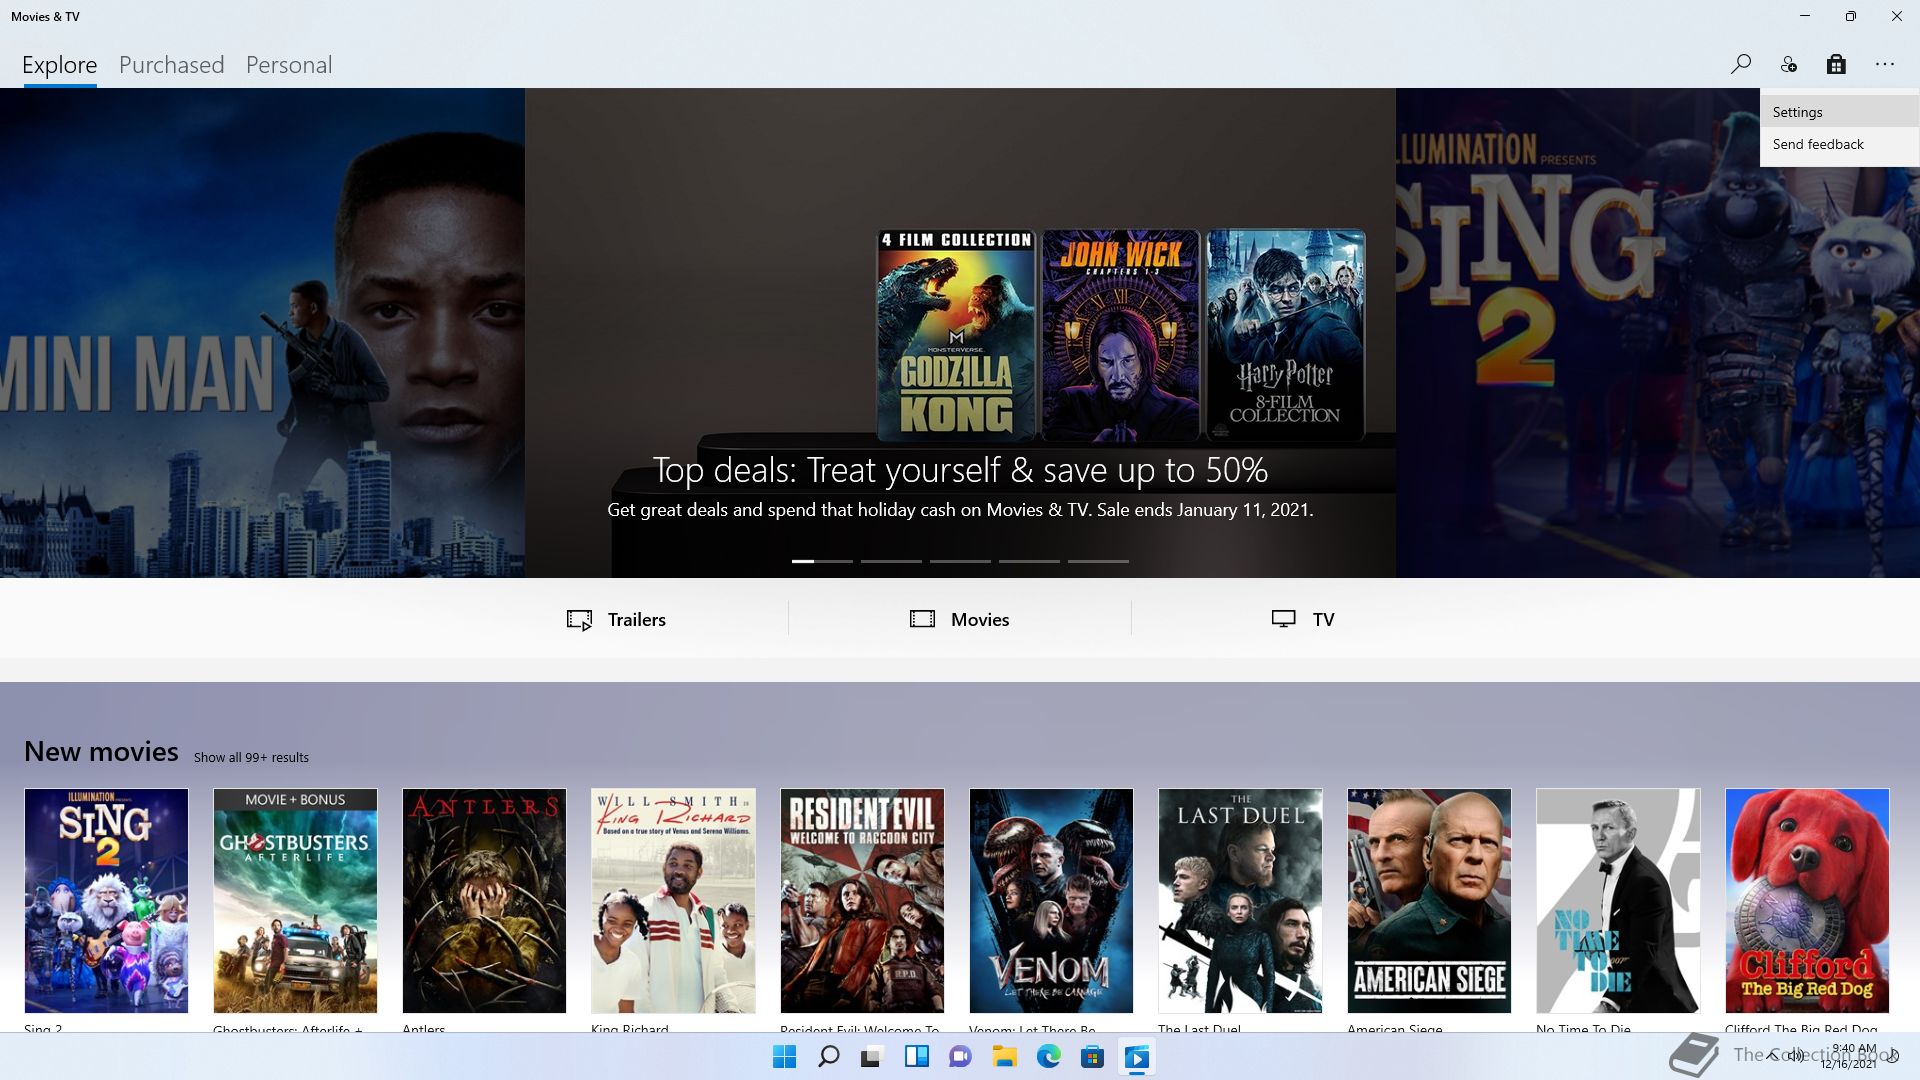The image size is (1920, 1080).
Task: Open the Clifford The Big Red Dog poster
Action: pyautogui.click(x=1807, y=900)
